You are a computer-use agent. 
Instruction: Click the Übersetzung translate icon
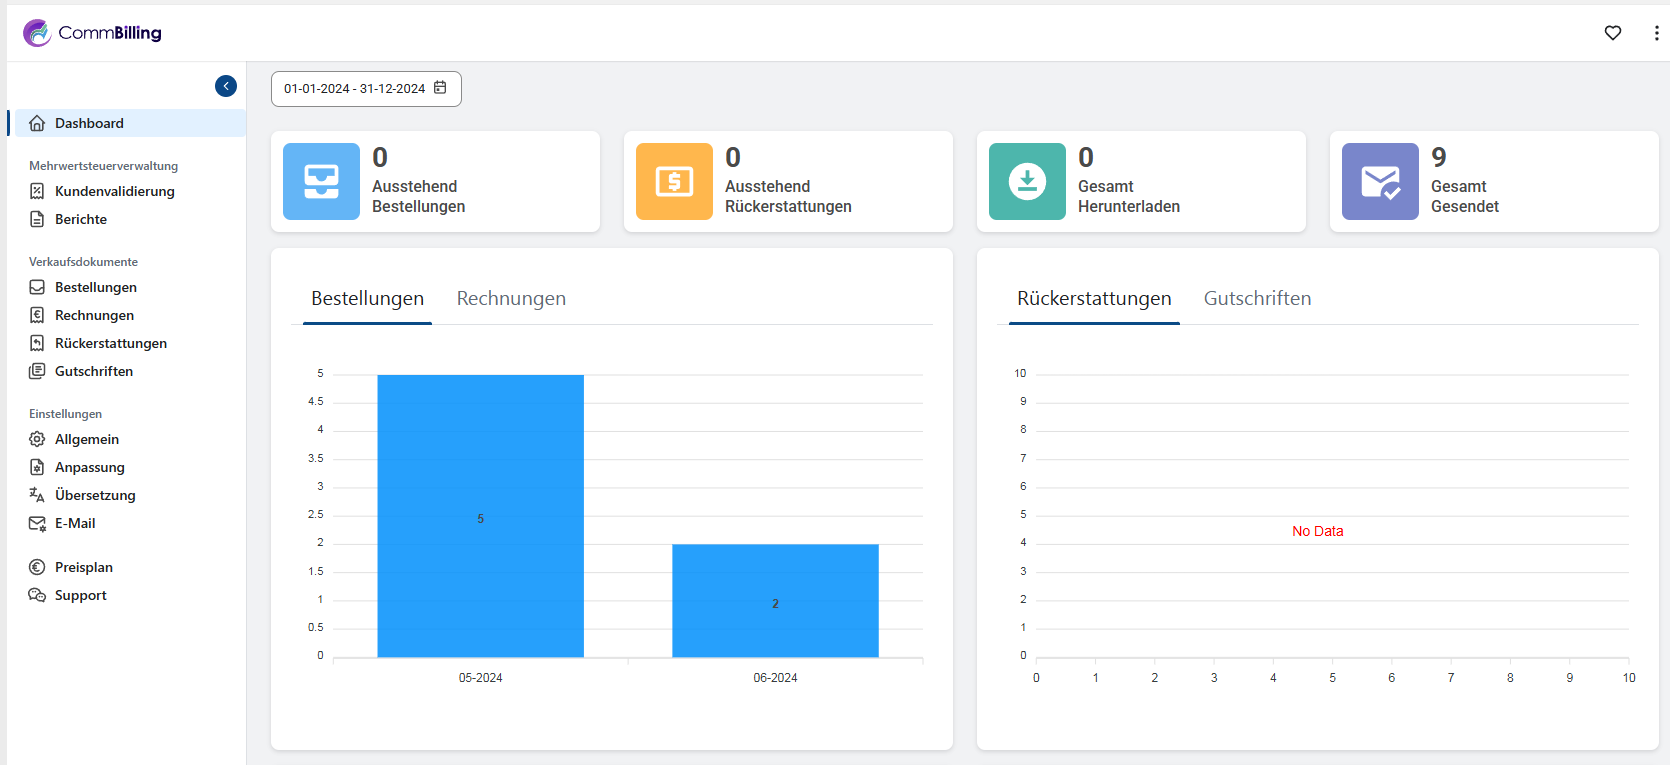coord(37,495)
